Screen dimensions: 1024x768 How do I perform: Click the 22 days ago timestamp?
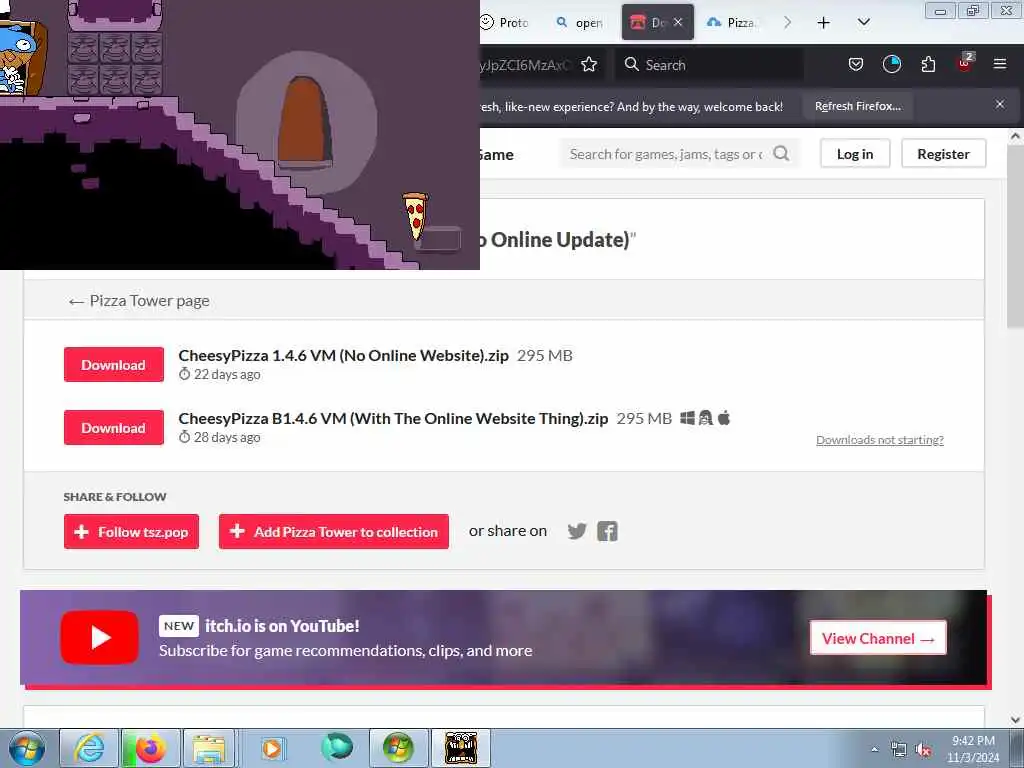tap(227, 375)
